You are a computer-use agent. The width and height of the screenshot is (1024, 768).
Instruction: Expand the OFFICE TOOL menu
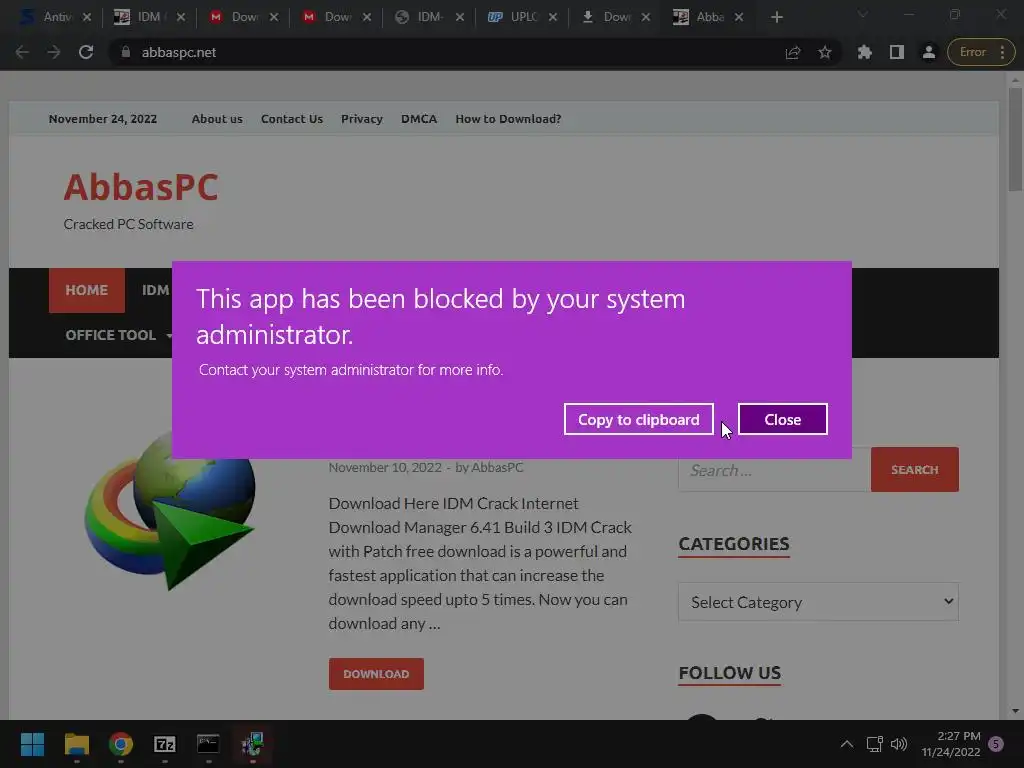[x=118, y=335]
